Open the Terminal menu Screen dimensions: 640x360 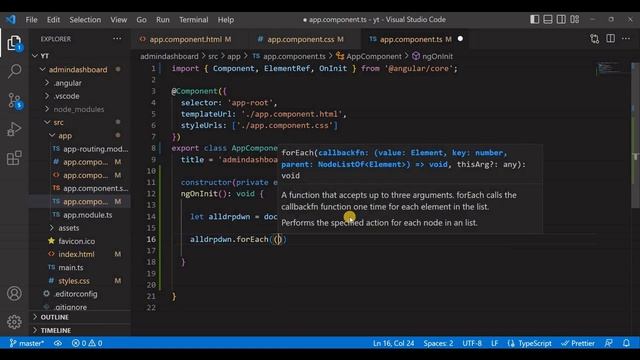tap(193, 20)
